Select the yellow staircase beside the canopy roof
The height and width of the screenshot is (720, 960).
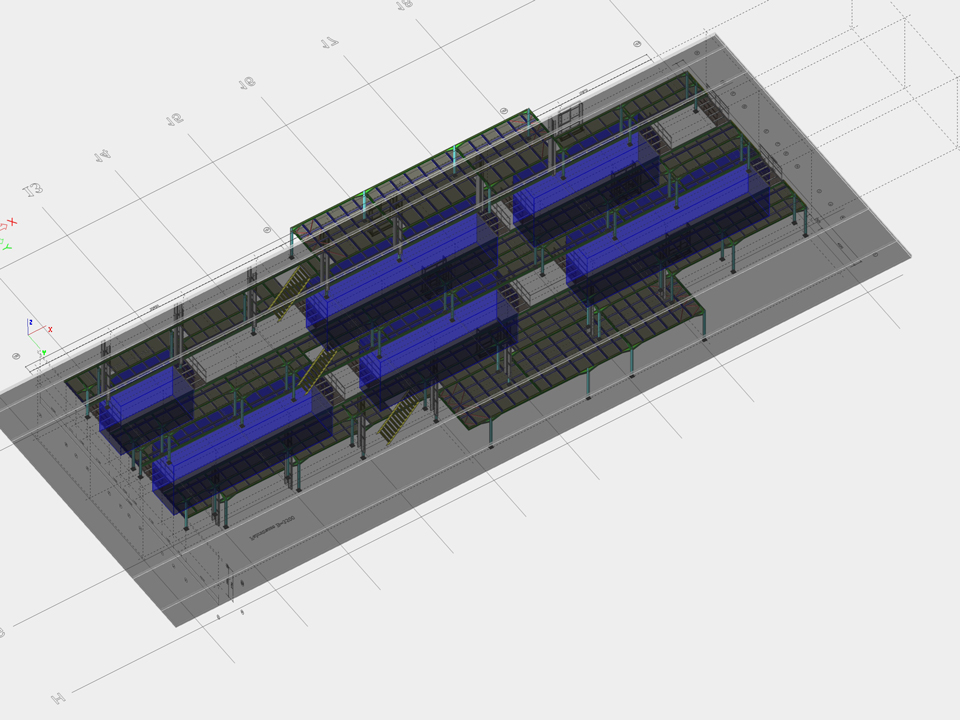290,289
